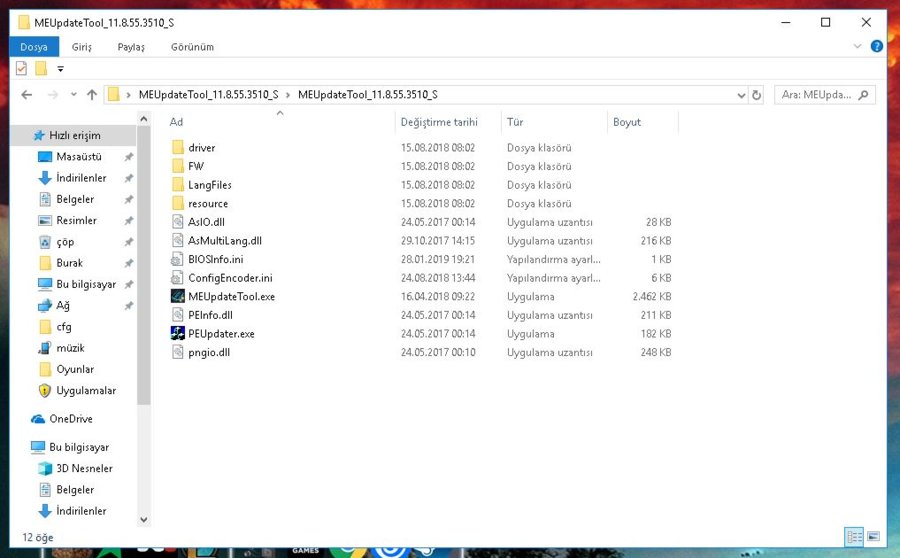
Task: Open the müzik shortcut
Action: [70, 348]
